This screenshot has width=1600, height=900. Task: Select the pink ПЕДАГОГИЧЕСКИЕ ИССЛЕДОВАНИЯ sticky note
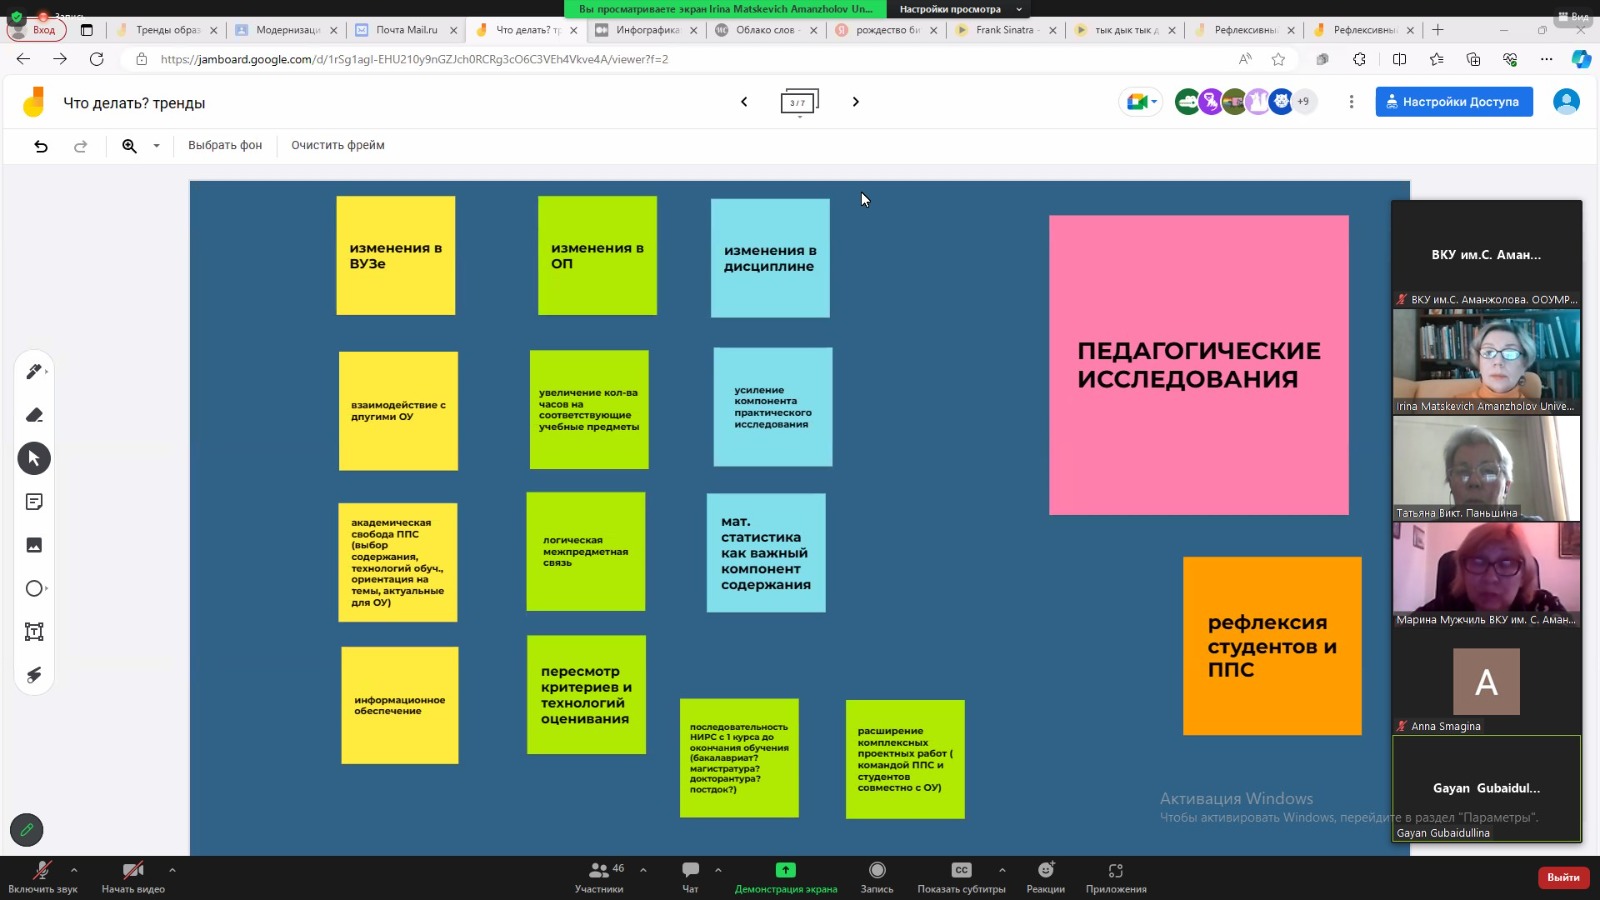(x=1198, y=365)
